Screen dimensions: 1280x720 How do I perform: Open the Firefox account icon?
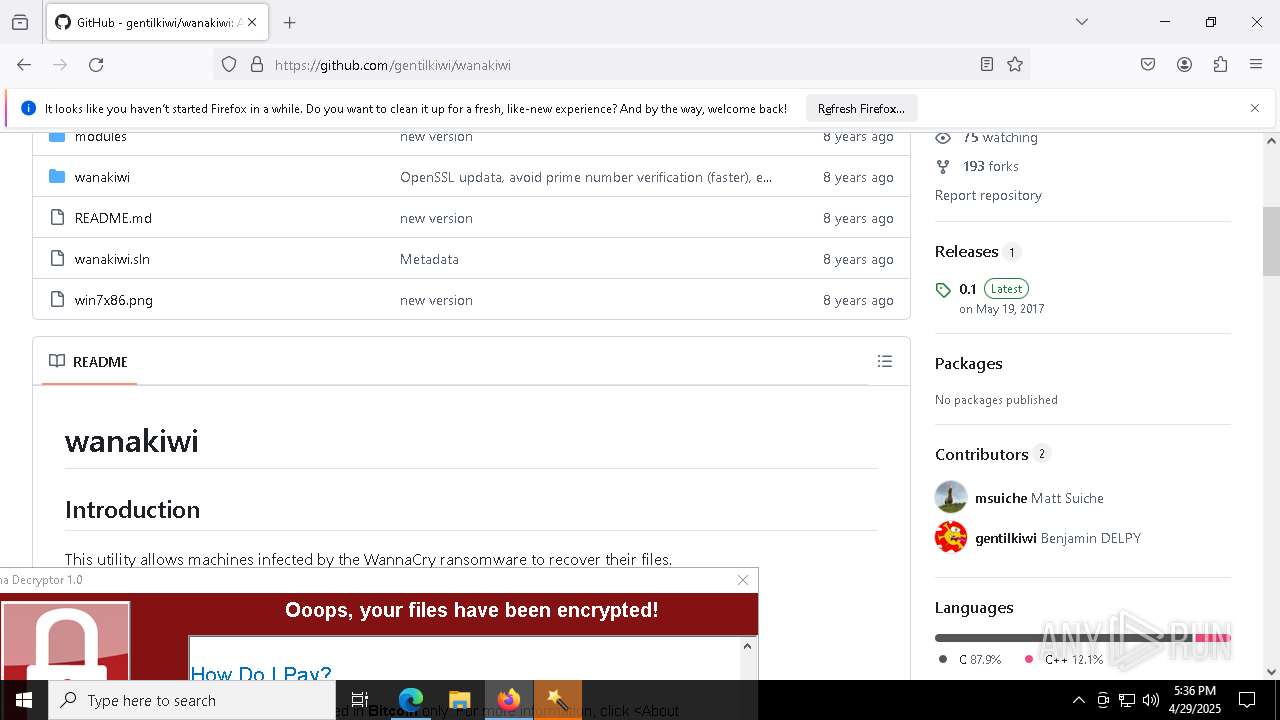pyautogui.click(x=1184, y=65)
